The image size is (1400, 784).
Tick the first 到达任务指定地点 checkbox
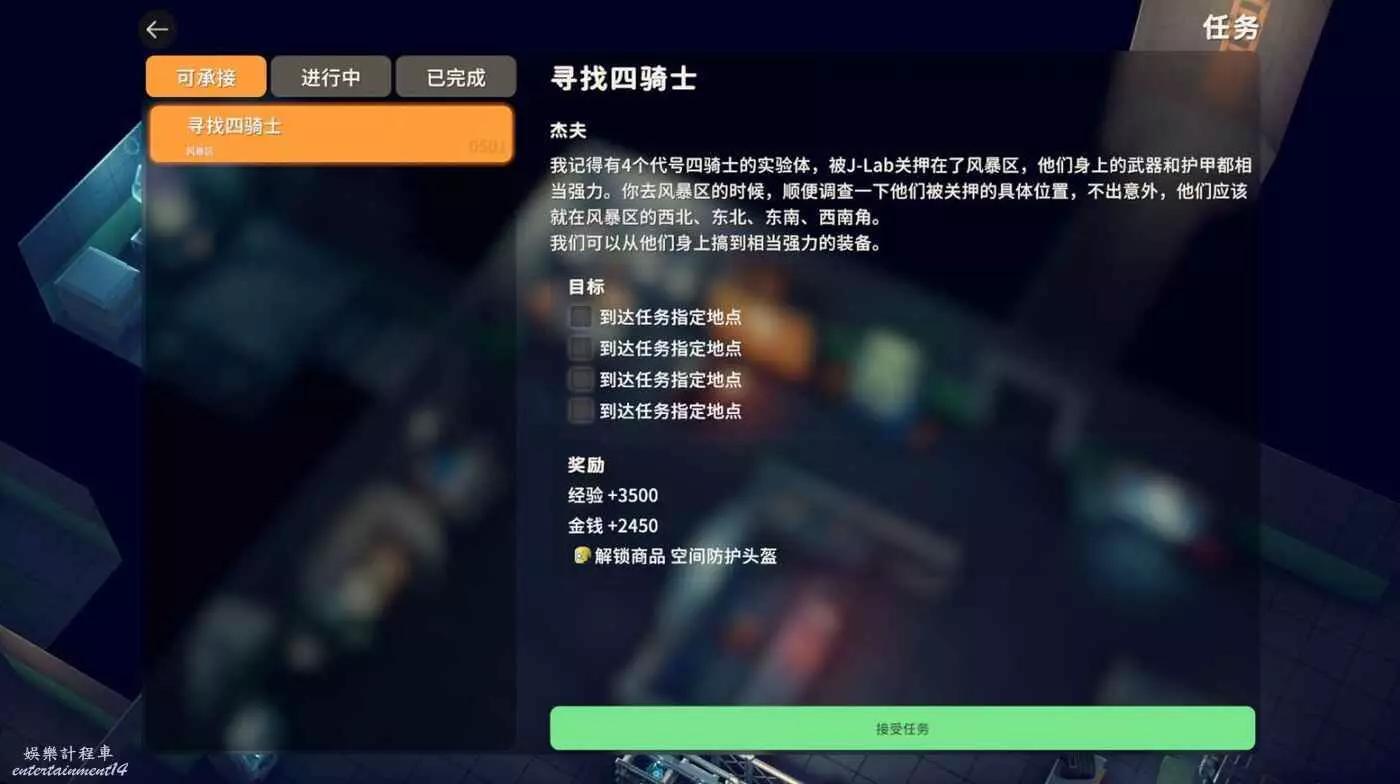(580, 318)
